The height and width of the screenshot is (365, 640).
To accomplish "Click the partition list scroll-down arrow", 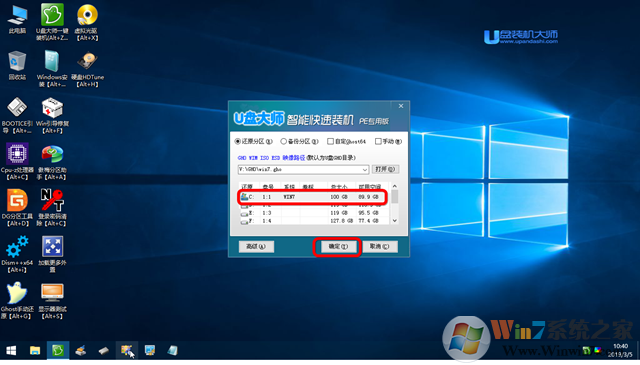I will click(395, 220).
